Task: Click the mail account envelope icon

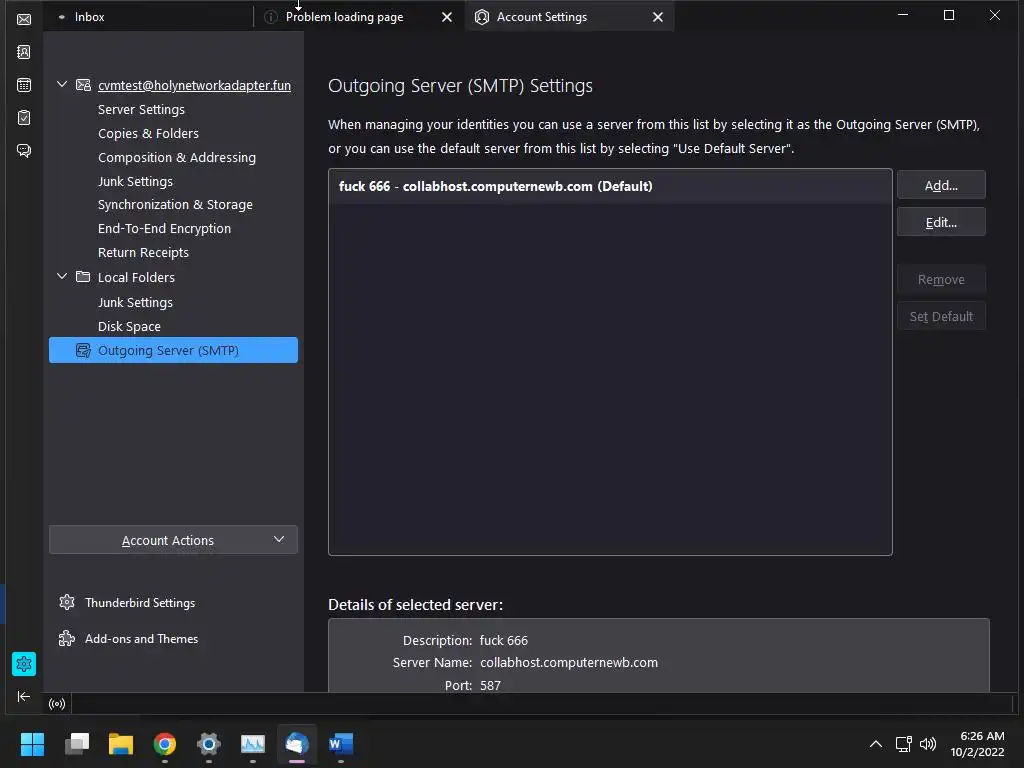Action: point(83,85)
